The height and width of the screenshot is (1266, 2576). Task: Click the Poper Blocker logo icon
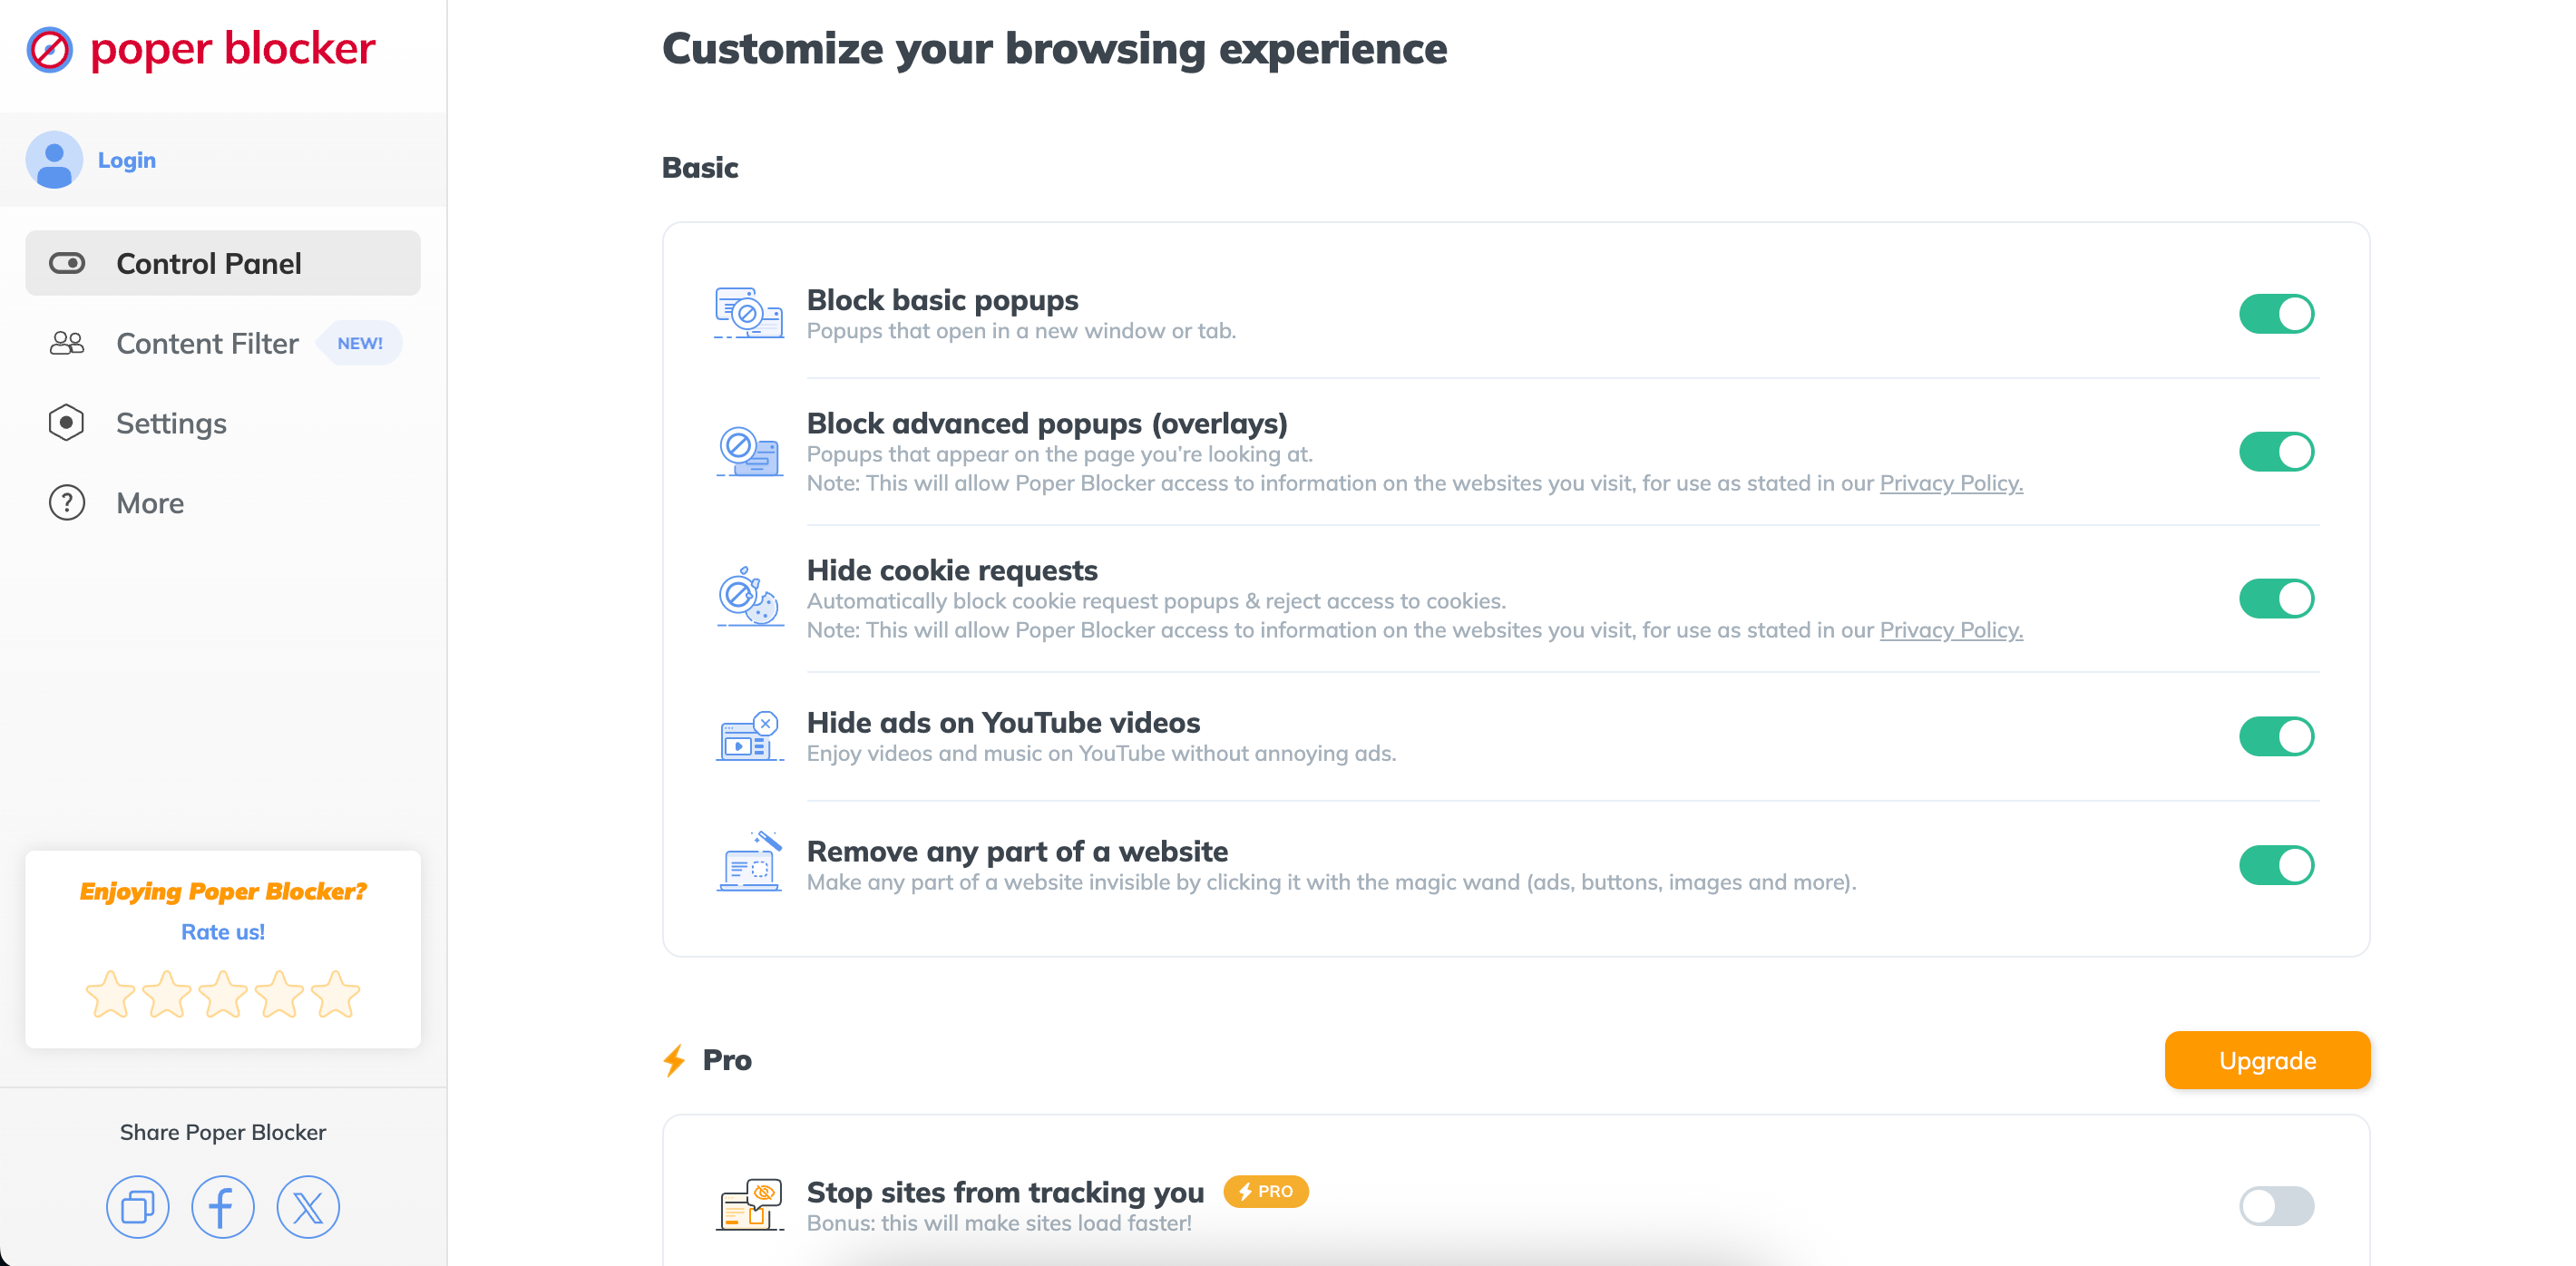(50, 49)
